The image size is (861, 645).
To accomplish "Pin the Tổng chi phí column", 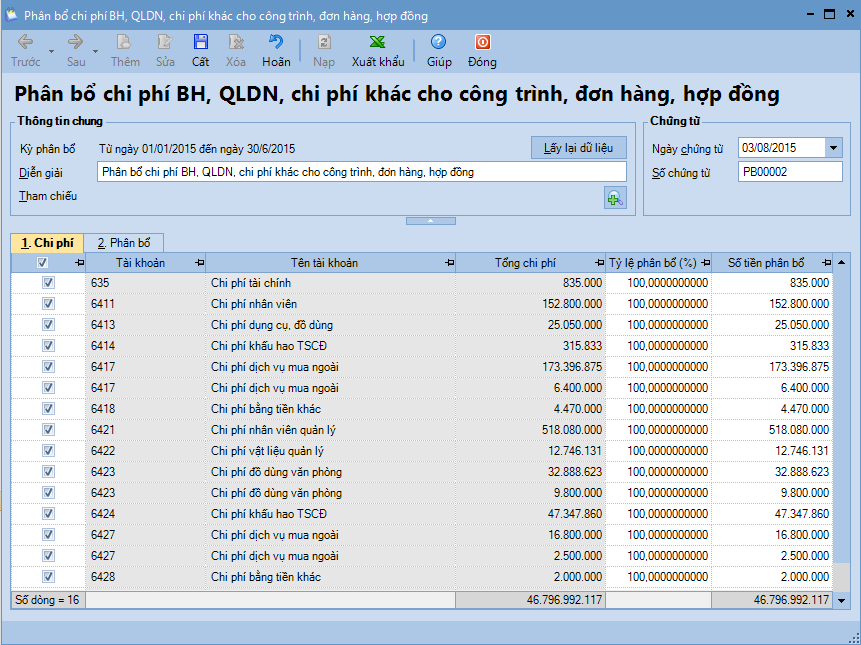I will click(600, 263).
